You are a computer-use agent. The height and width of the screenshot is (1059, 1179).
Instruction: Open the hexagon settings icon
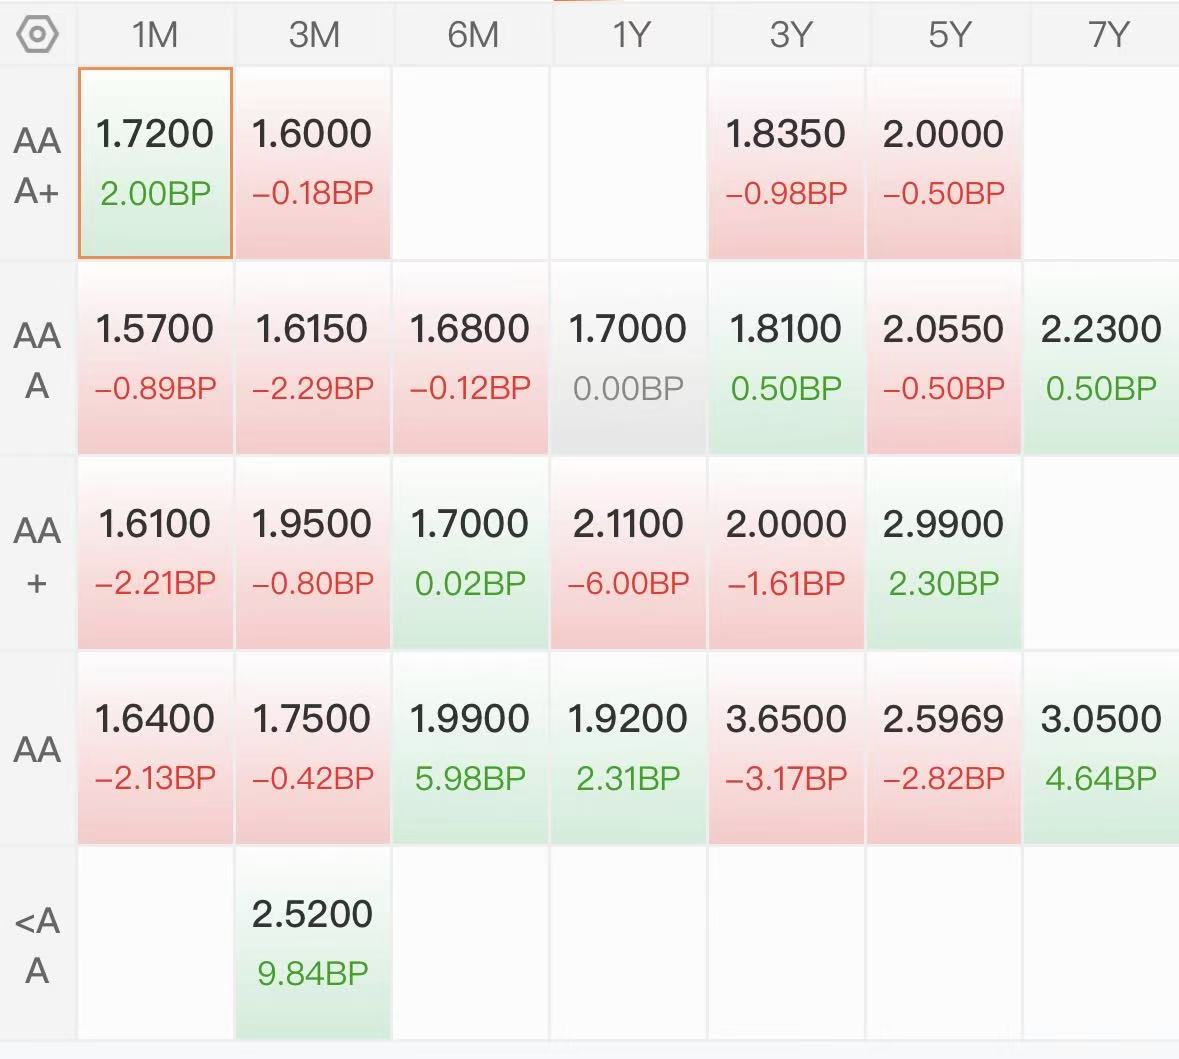pyautogui.click(x=37, y=35)
